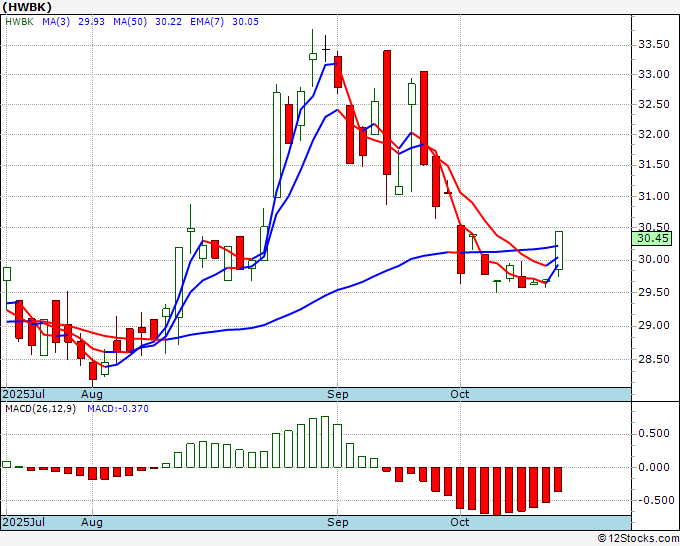Click the 28.50 price axis label
The width and height of the screenshot is (680, 546).
point(654,360)
